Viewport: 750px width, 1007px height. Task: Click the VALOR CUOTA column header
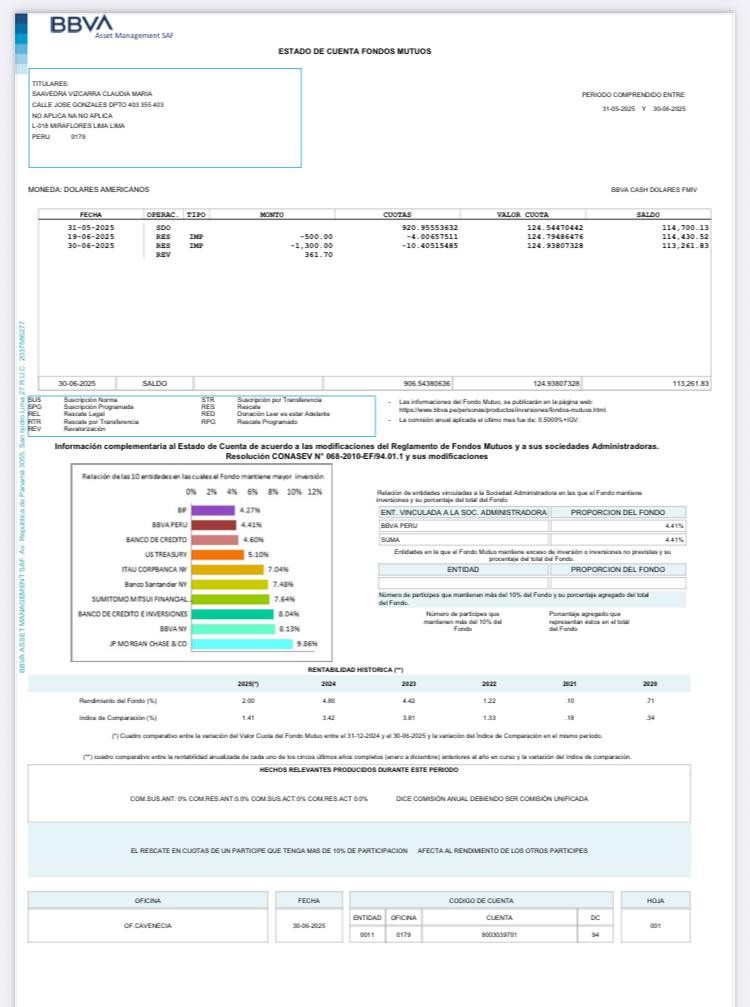[523, 214]
